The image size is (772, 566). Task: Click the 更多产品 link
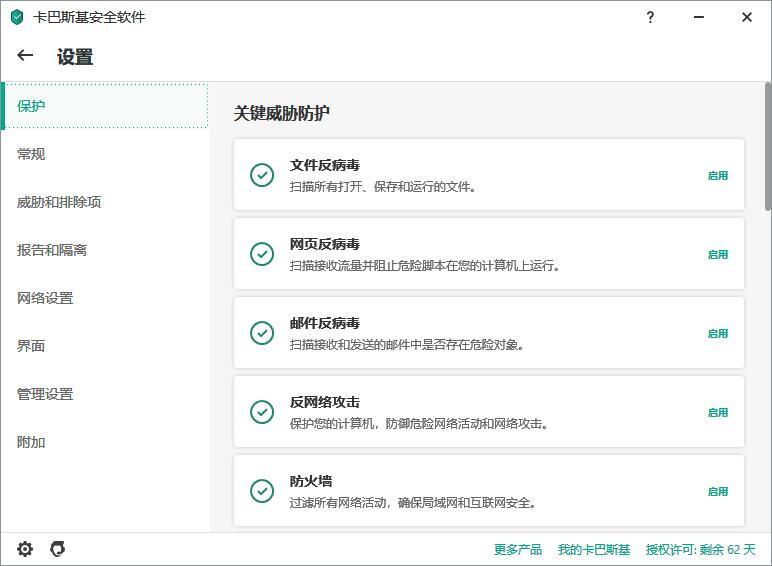517,549
